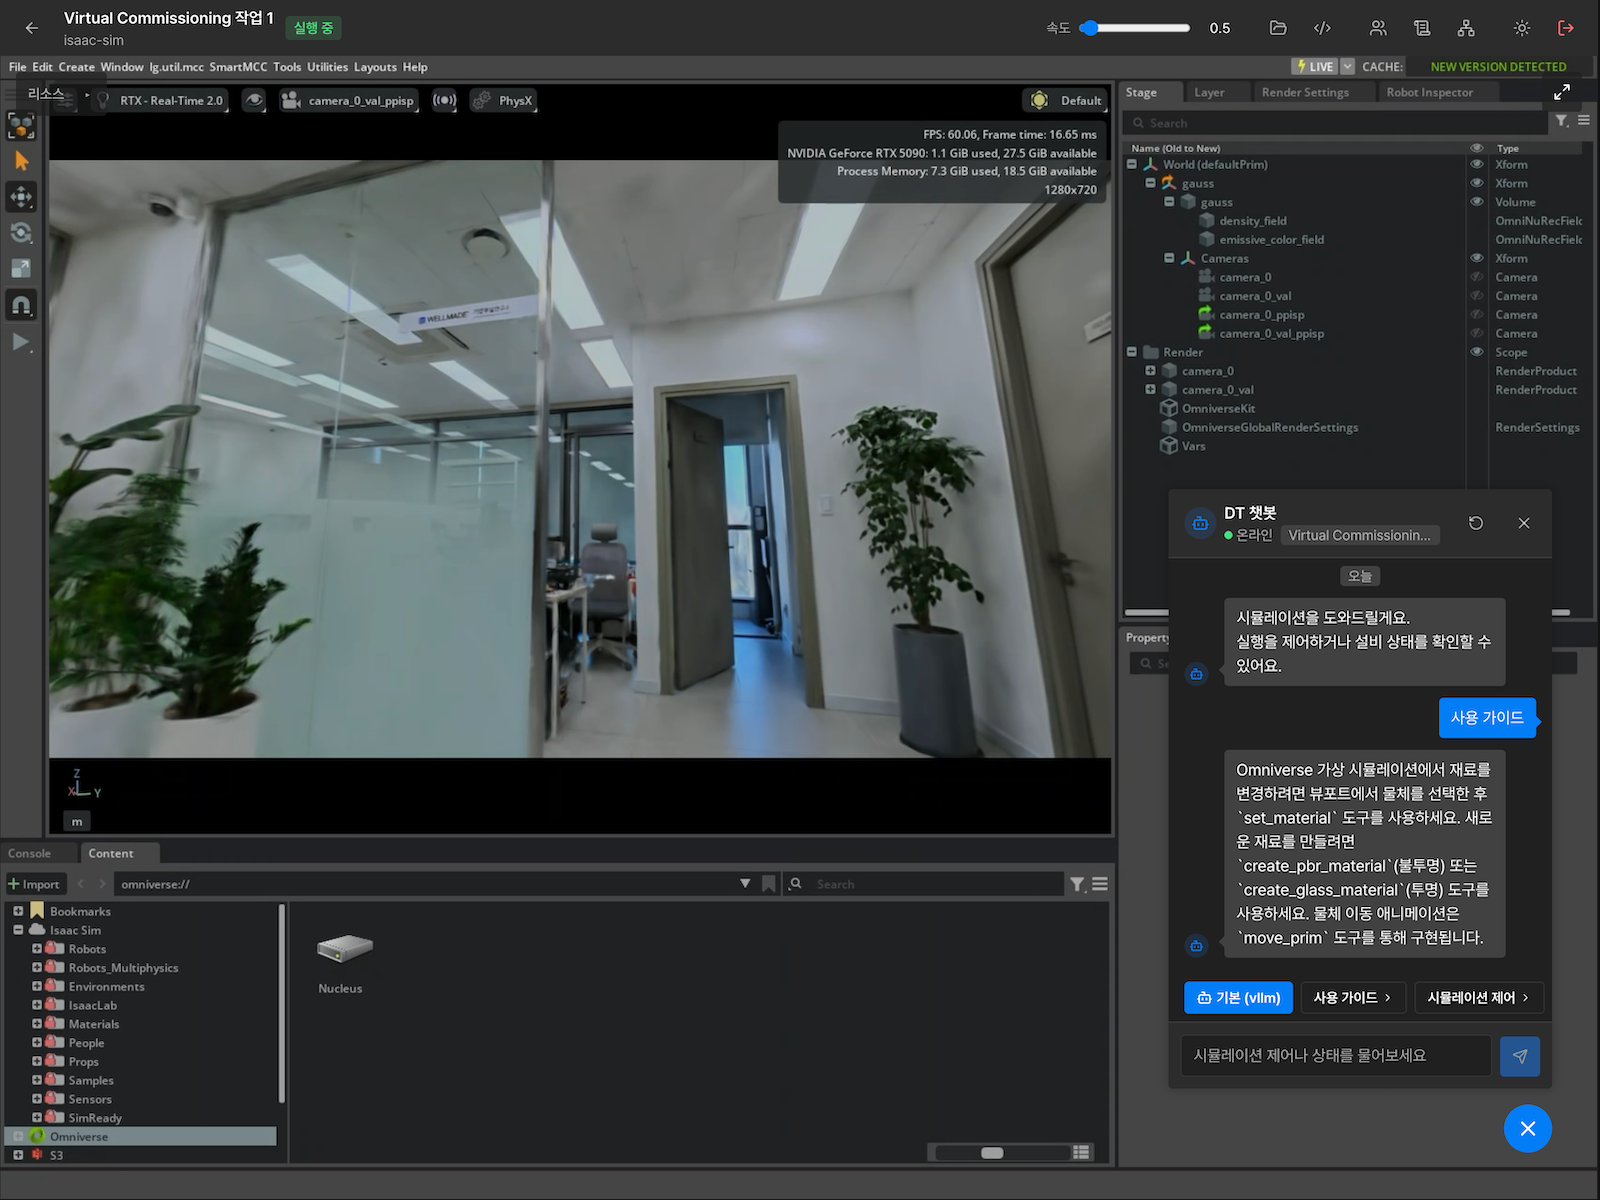Go back using the top-left arrow

(x=32, y=28)
